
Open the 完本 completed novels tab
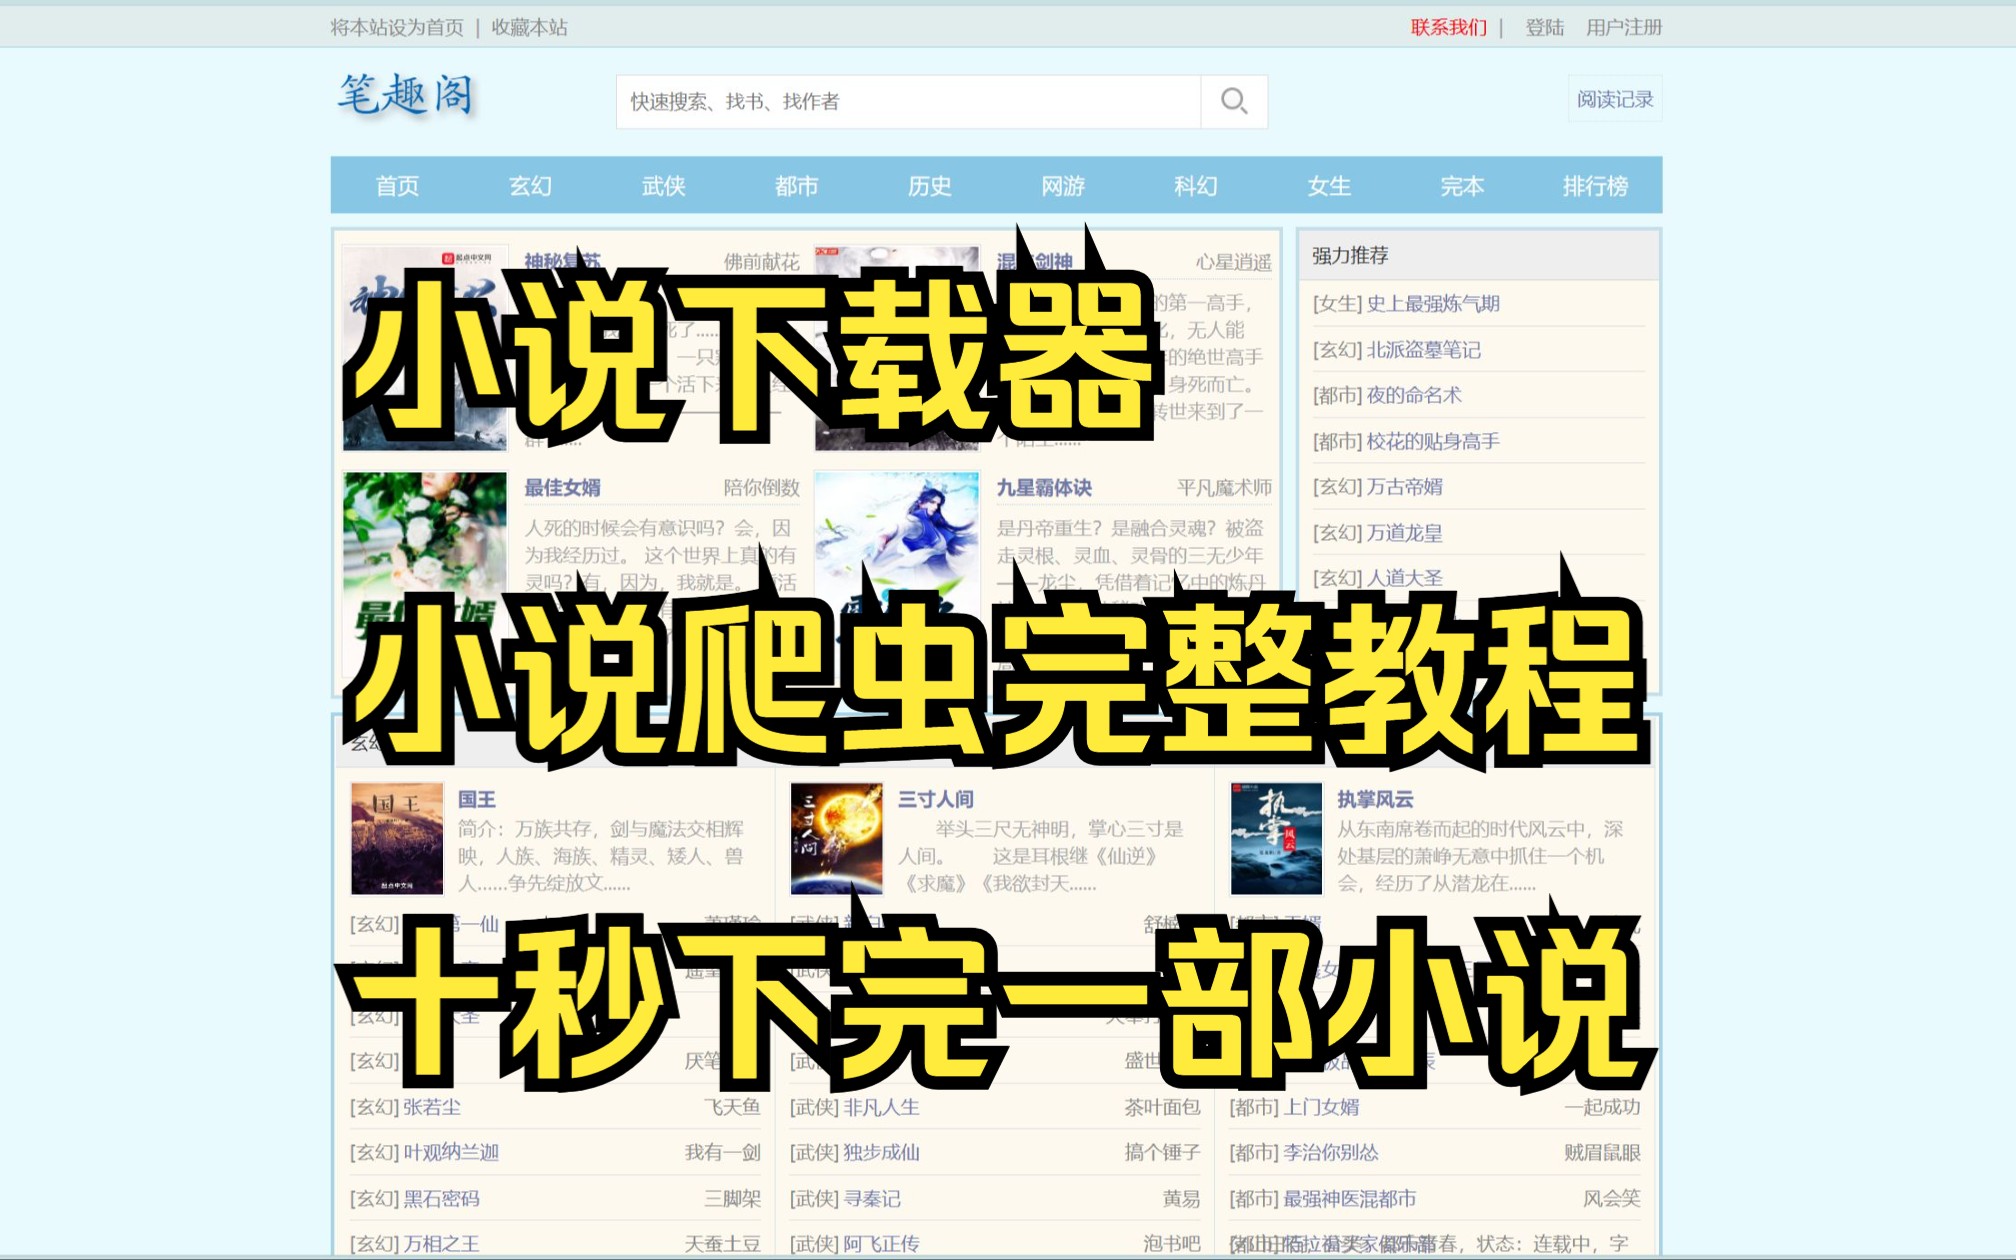pos(1462,185)
